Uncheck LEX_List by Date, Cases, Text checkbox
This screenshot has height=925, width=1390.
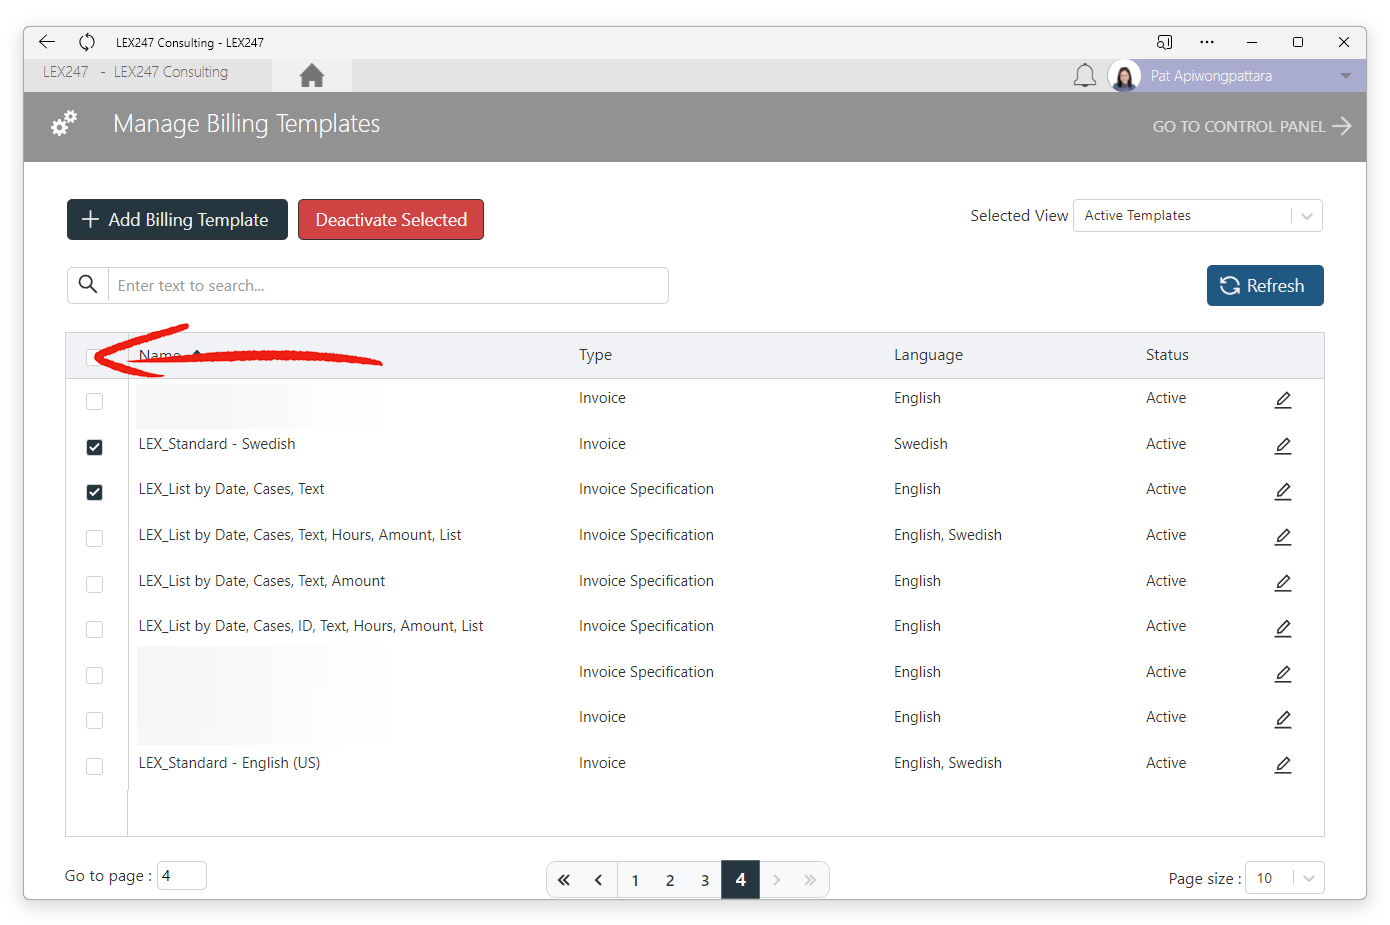click(95, 492)
